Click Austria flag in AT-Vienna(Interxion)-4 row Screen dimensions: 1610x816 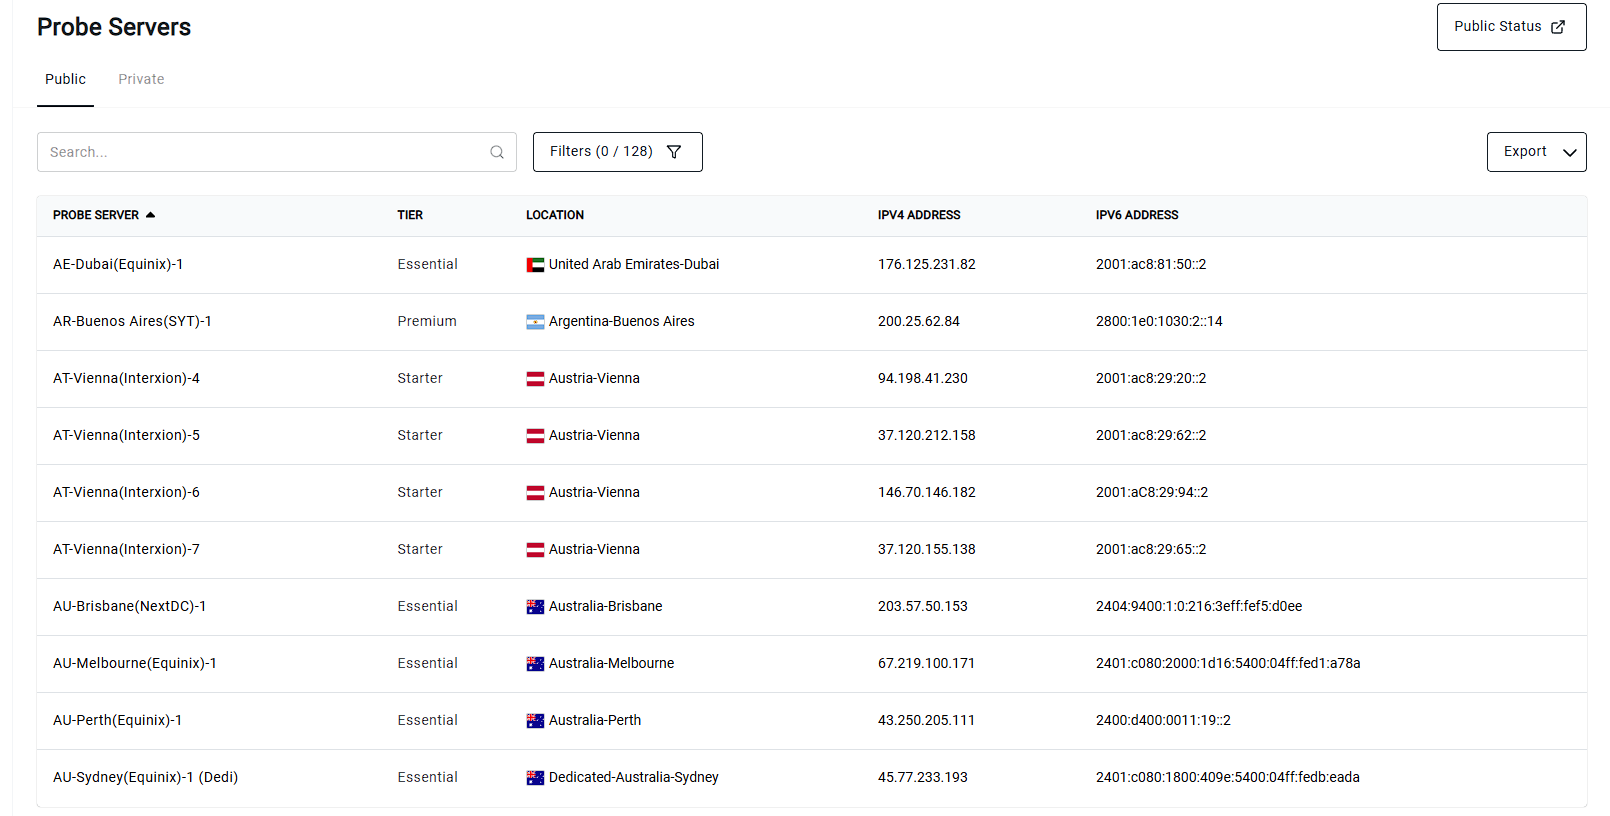tap(535, 379)
